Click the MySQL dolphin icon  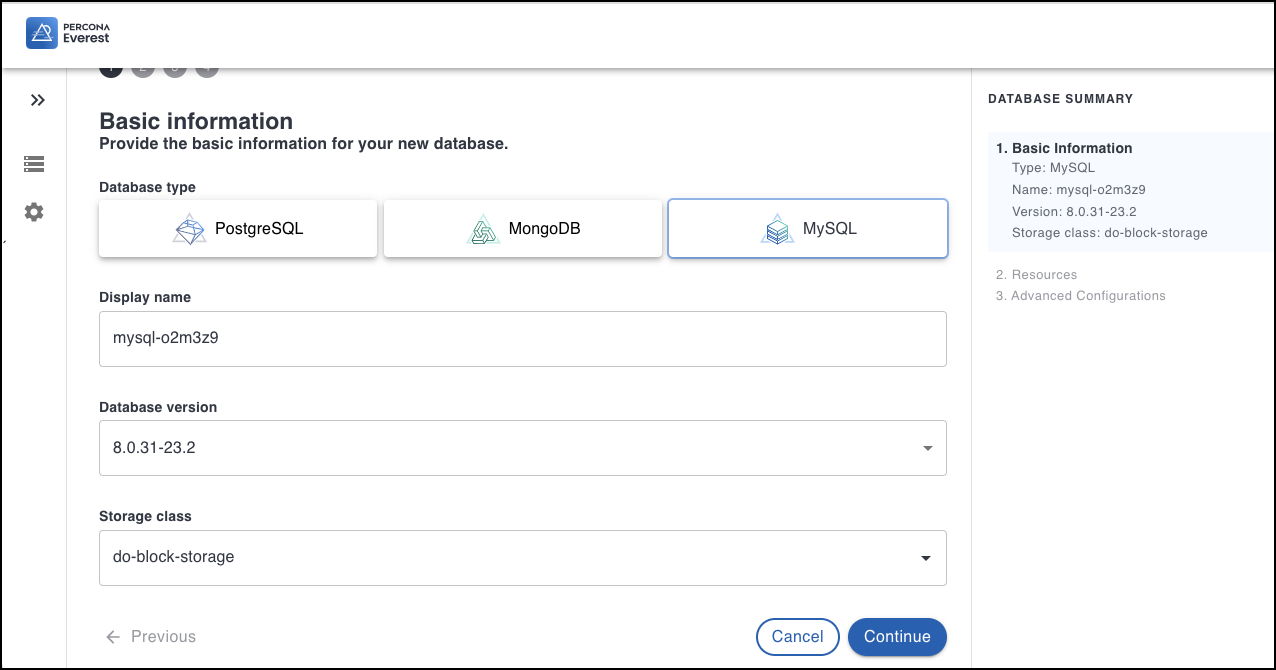(x=778, y=228)
